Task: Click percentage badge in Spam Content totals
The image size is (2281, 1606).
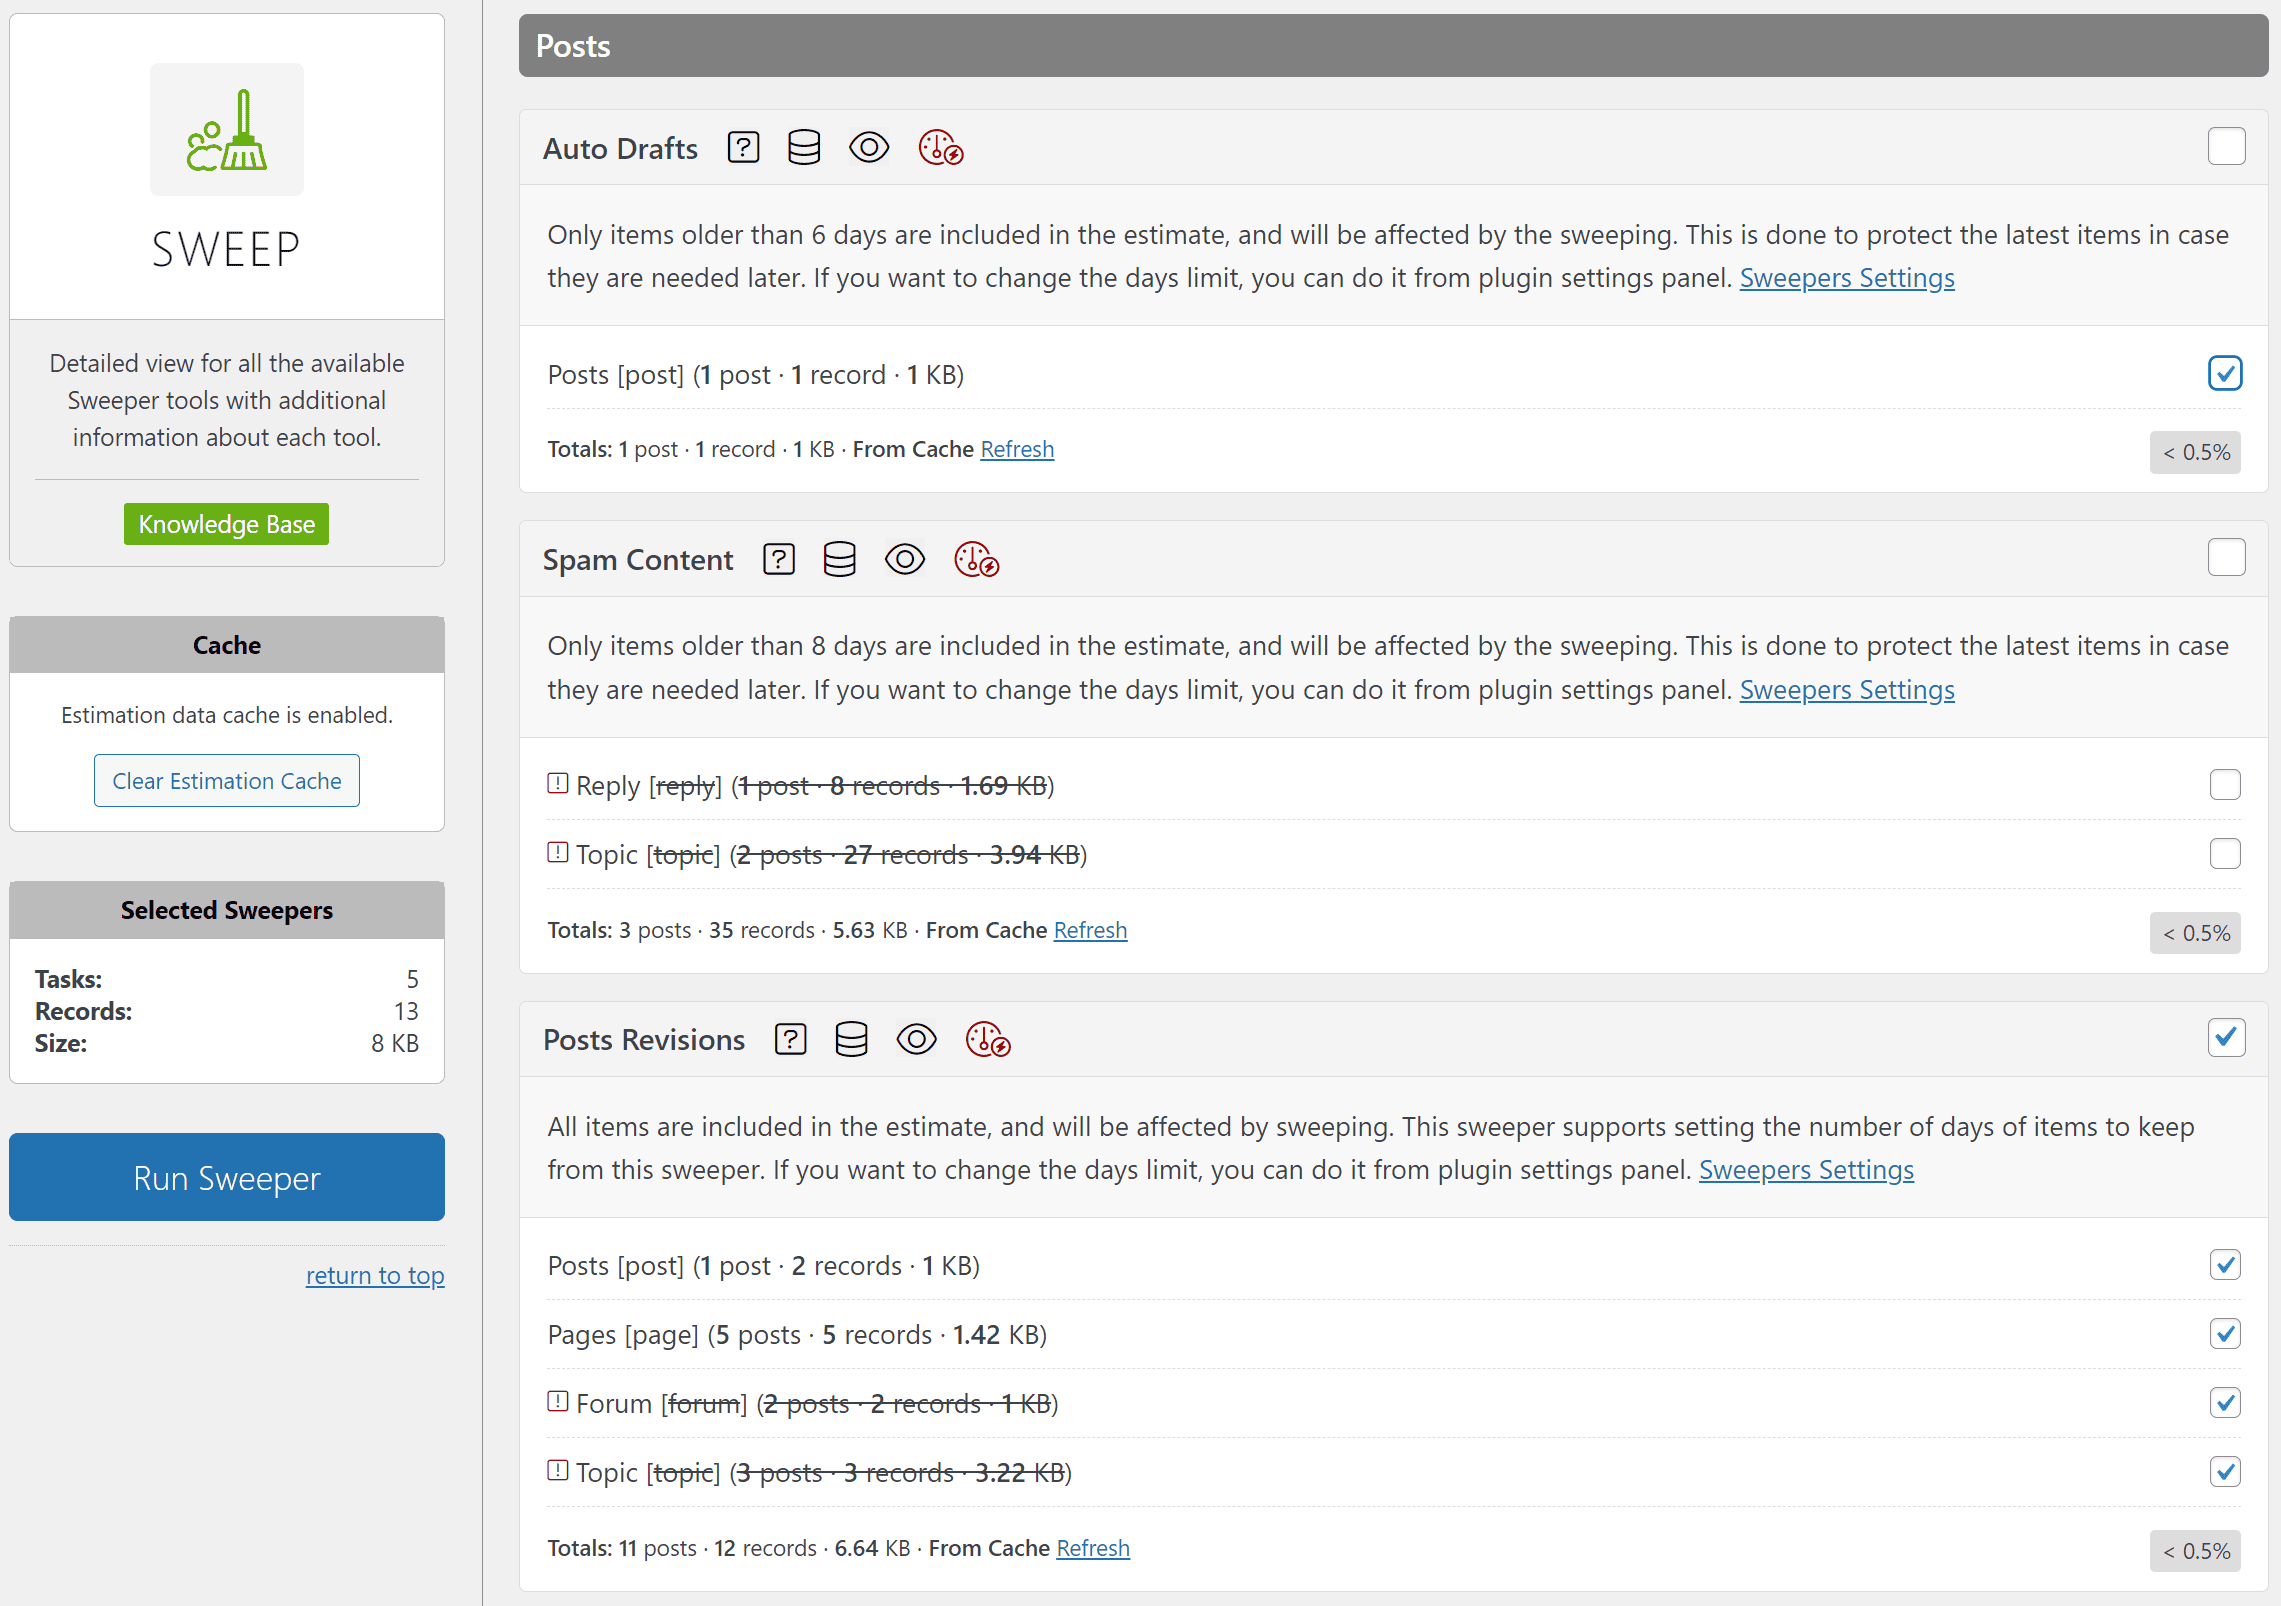Action: point(2196,934)
